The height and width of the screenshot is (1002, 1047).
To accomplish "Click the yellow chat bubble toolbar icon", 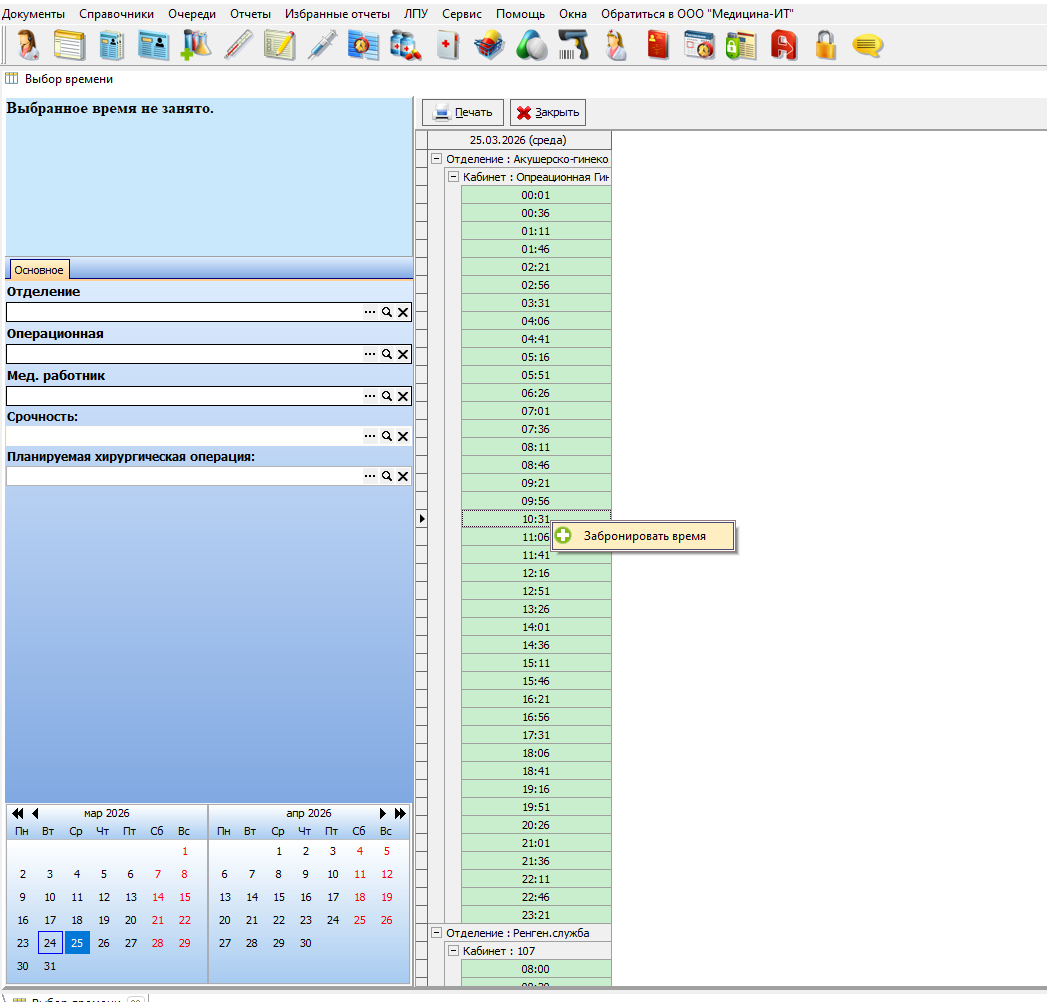I will (x=867, y=45).
